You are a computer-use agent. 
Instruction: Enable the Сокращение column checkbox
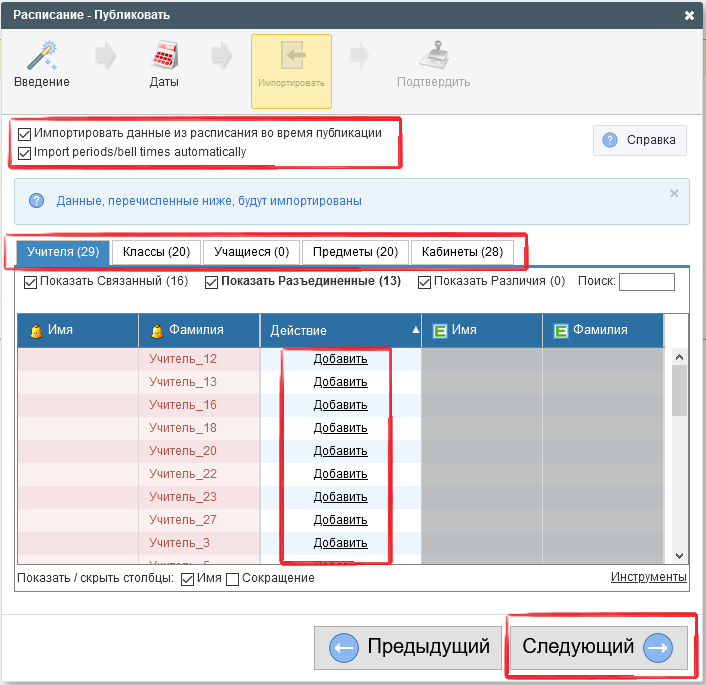(x=233, y=579)
